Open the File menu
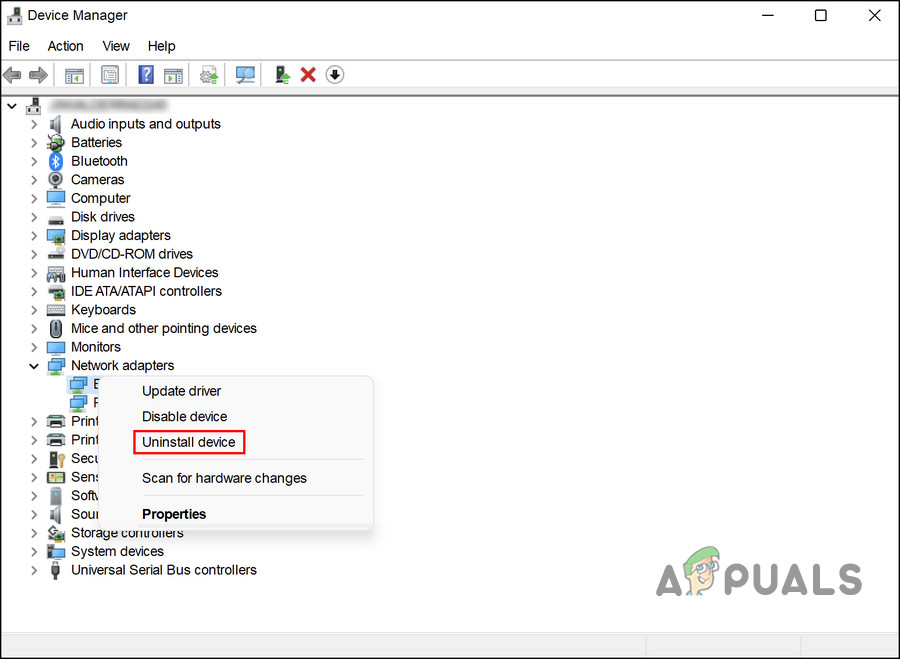 [19, 46]
